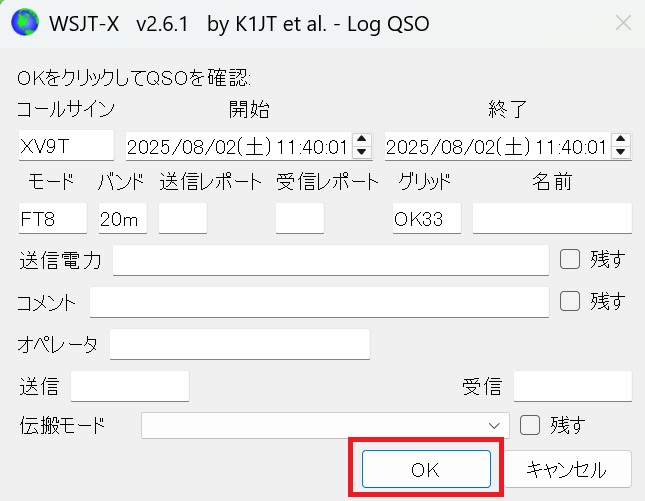Focus the コメント comment text field

point(319,301)
